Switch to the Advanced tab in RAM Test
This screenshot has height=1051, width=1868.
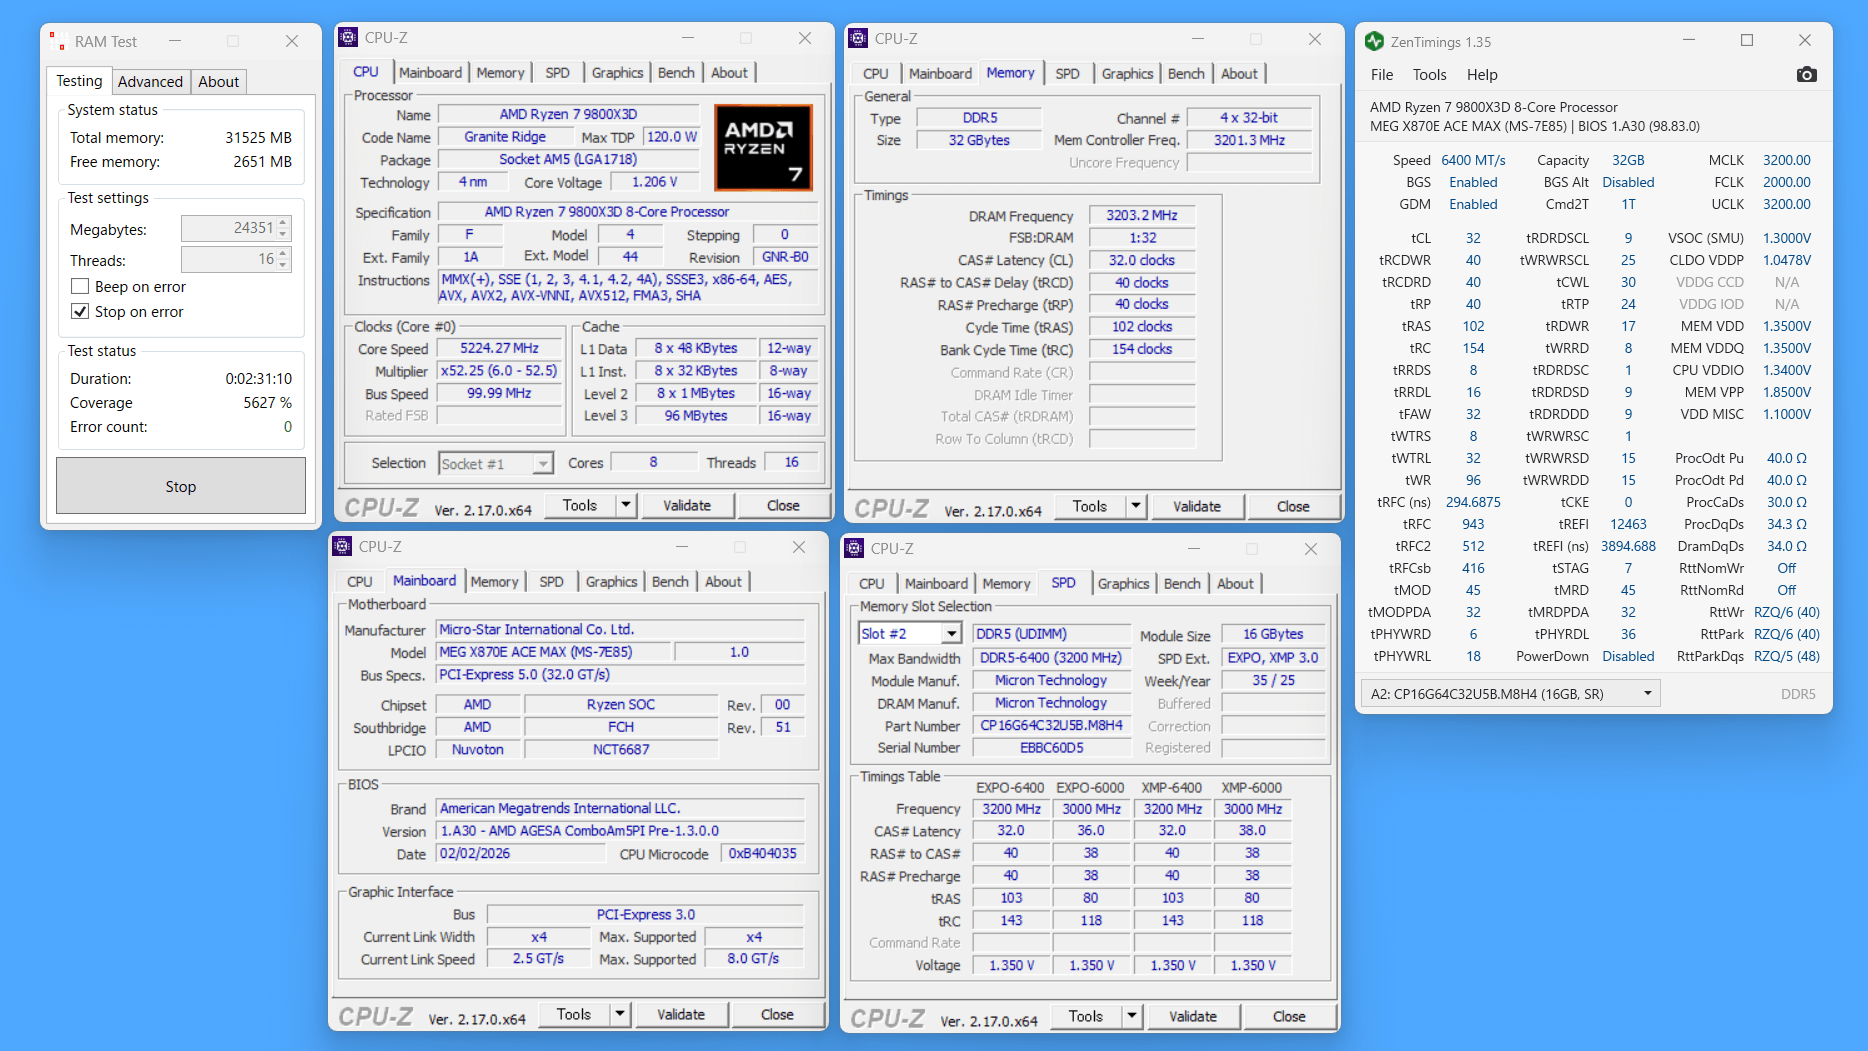[150, 82]
